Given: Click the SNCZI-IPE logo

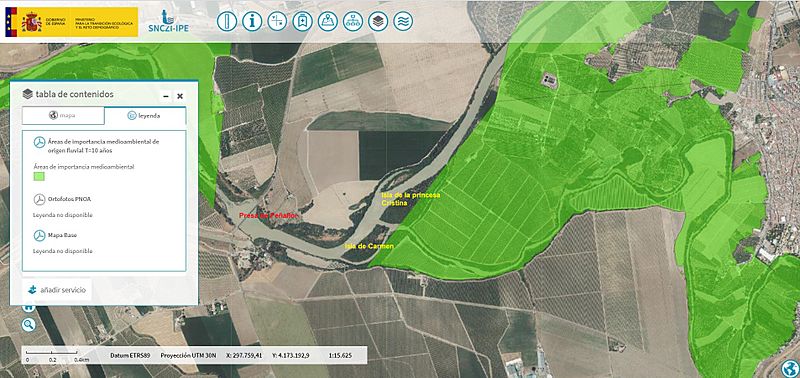Looking at the screenshot, I should [168, 21].
